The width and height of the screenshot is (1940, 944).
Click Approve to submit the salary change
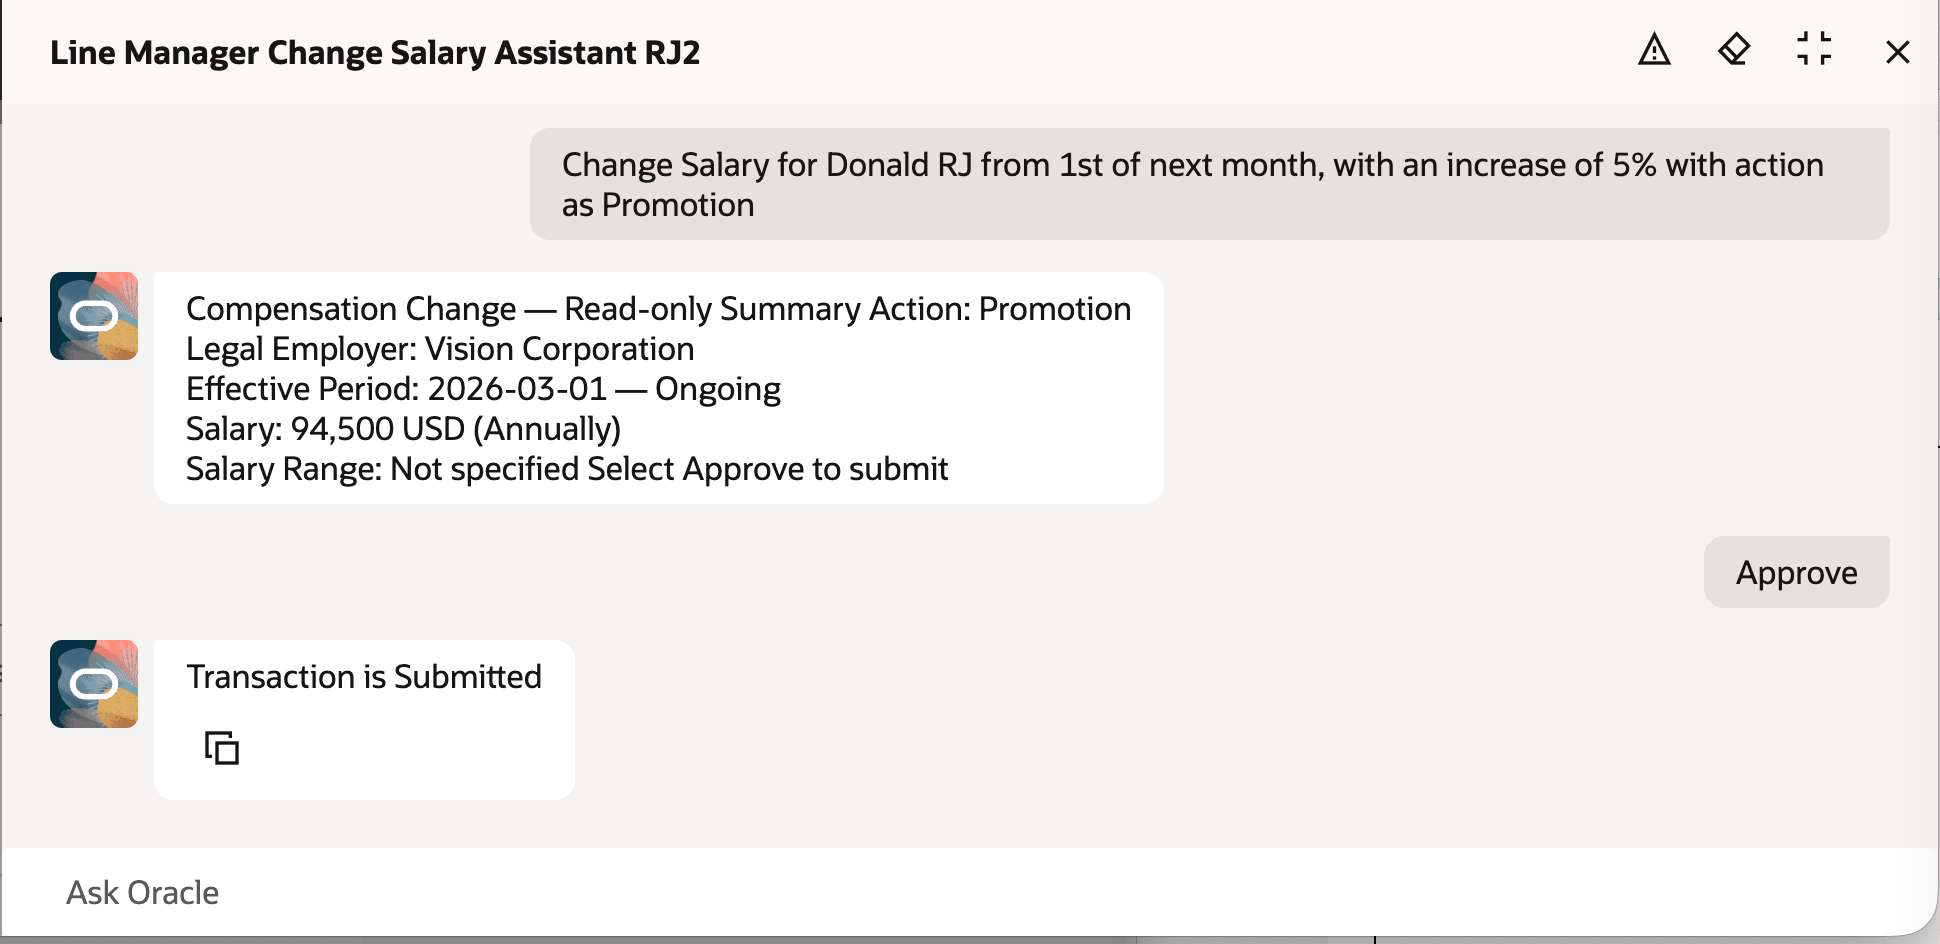[1796, 572]
